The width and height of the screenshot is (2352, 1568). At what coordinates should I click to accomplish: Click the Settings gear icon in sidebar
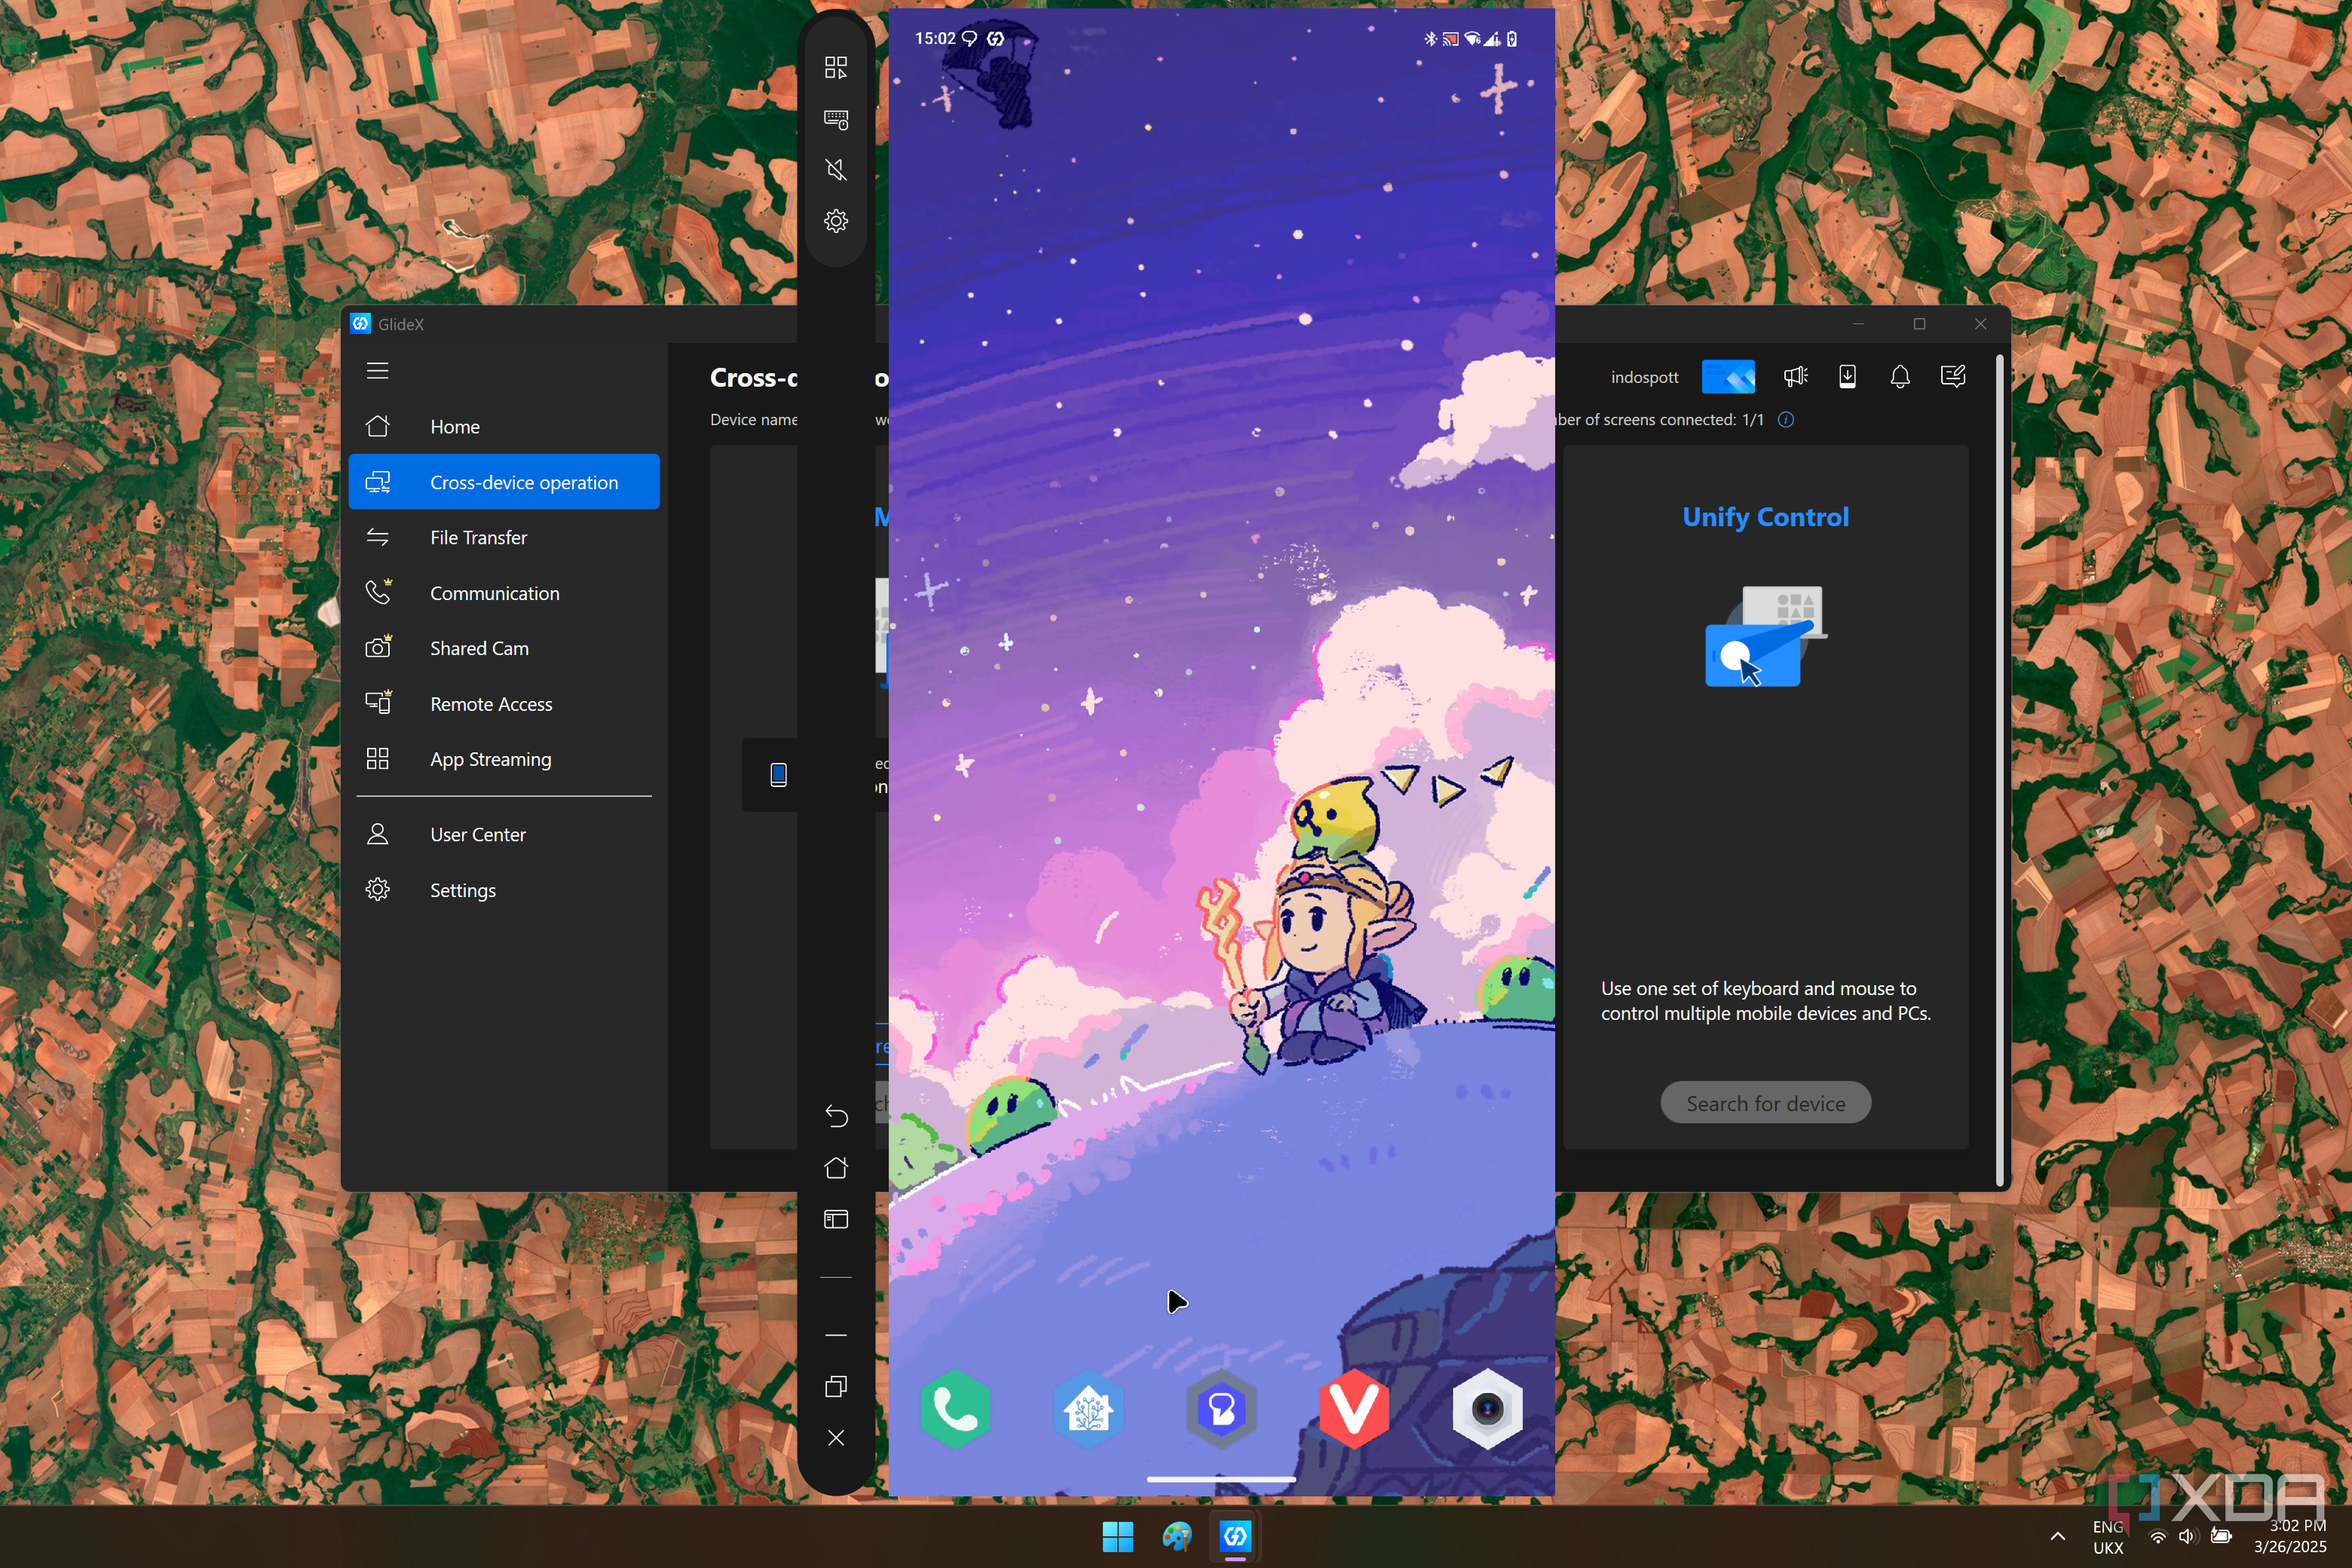377,890
